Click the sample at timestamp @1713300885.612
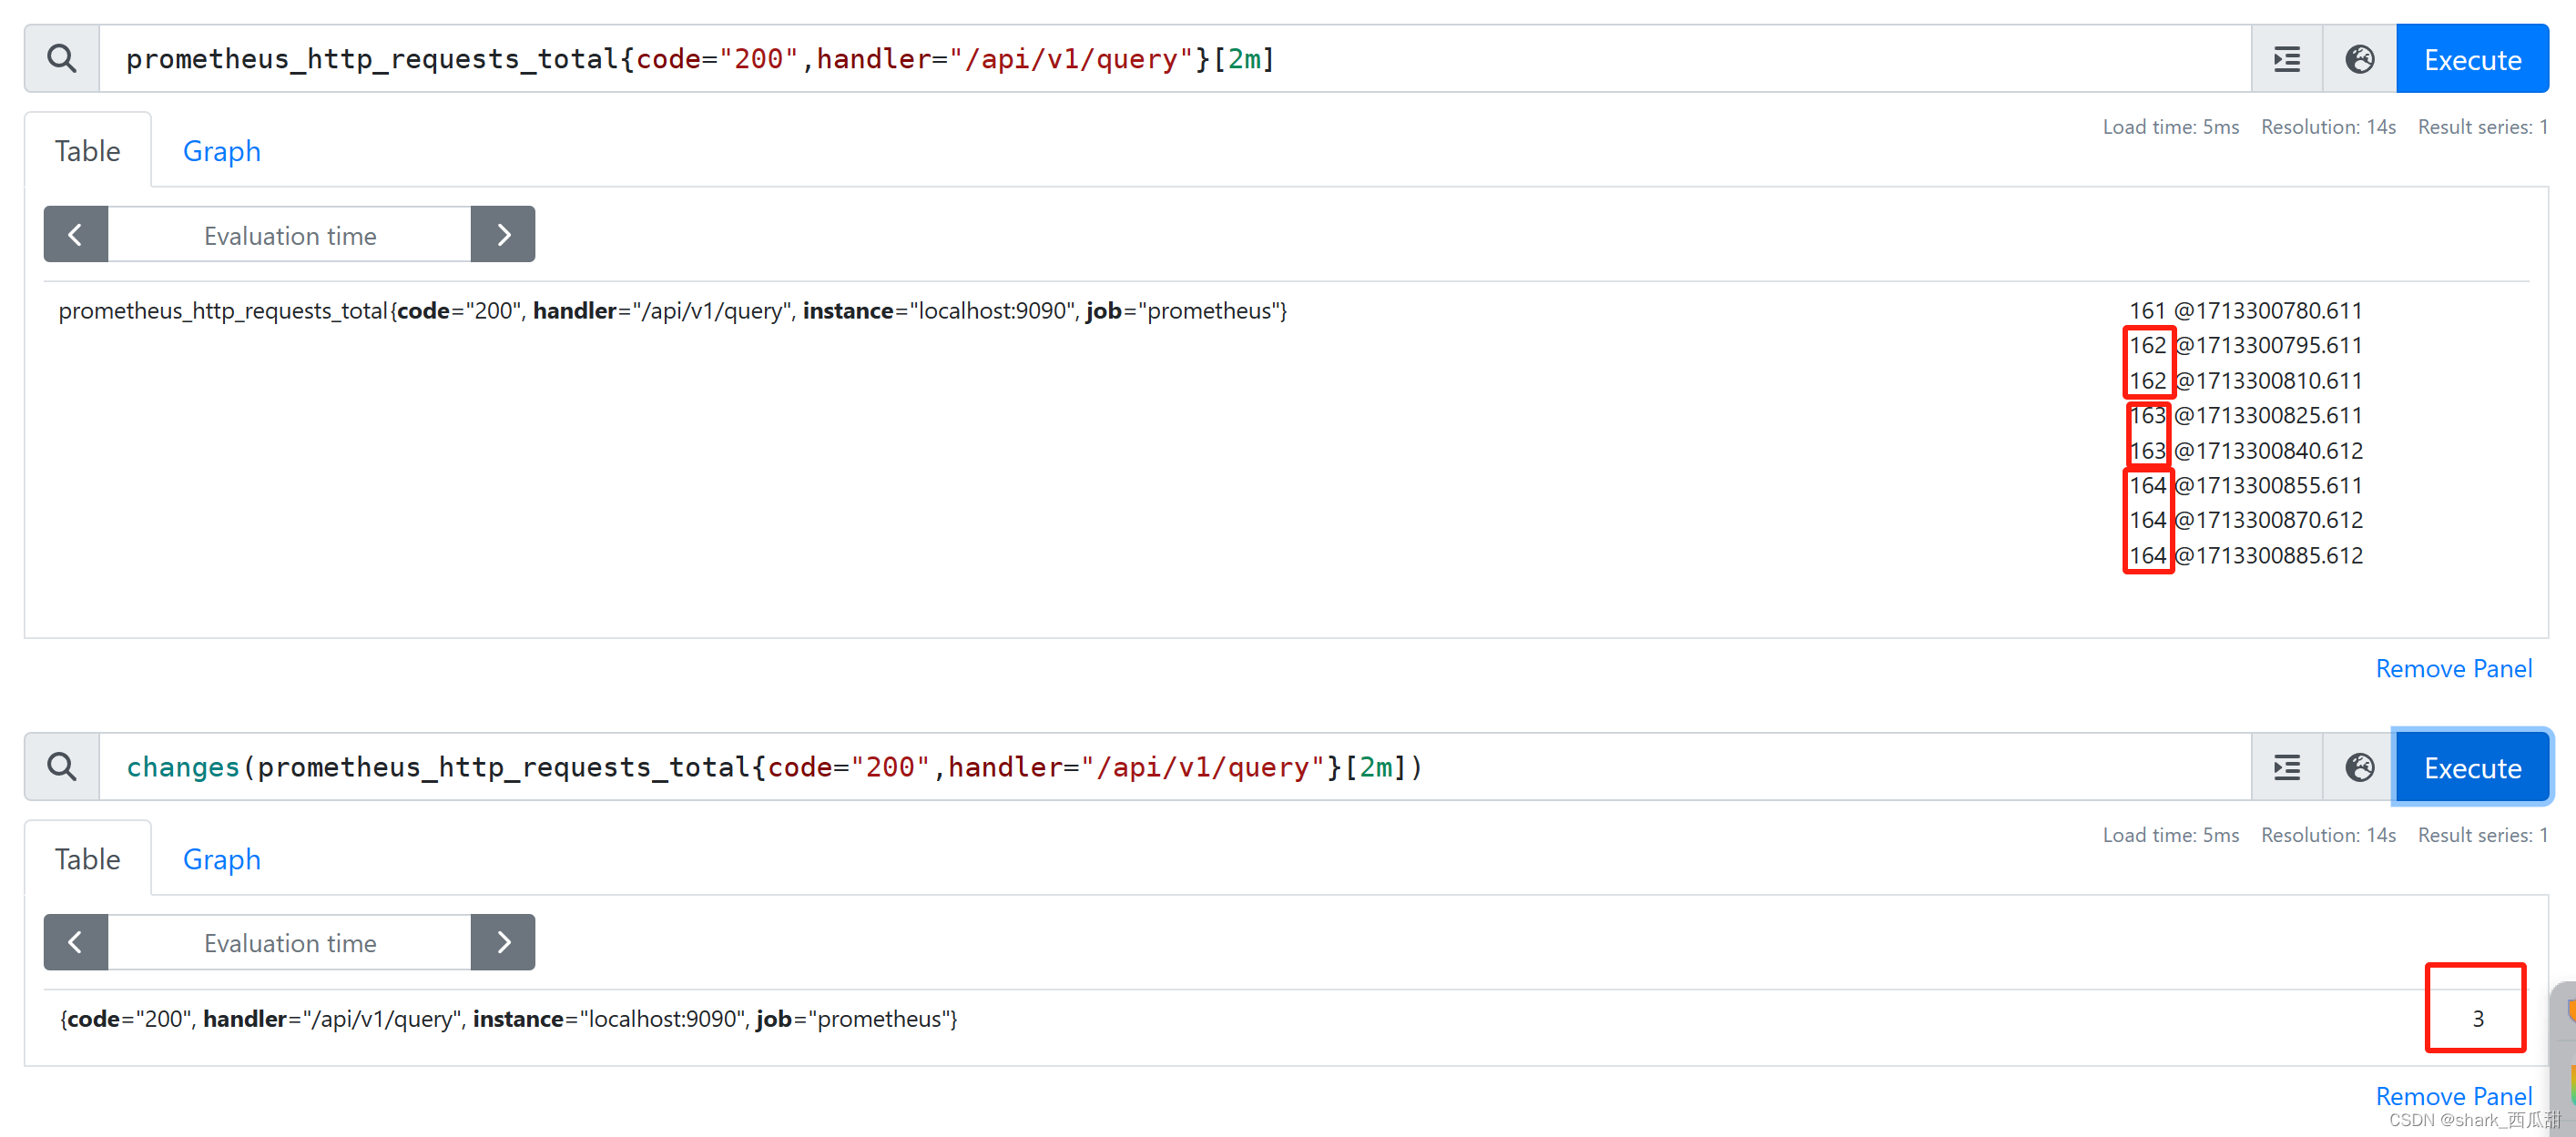The image size is (2576, 1137). pos(2245,555)
